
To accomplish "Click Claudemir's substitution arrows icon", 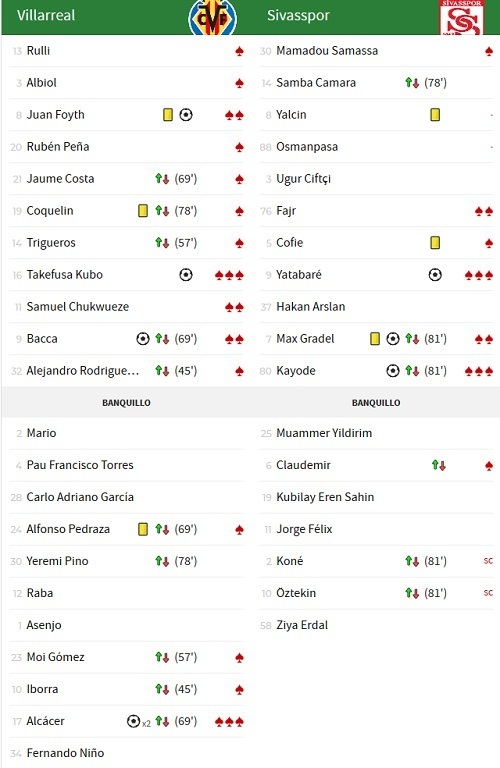I will tap(439, 465).
